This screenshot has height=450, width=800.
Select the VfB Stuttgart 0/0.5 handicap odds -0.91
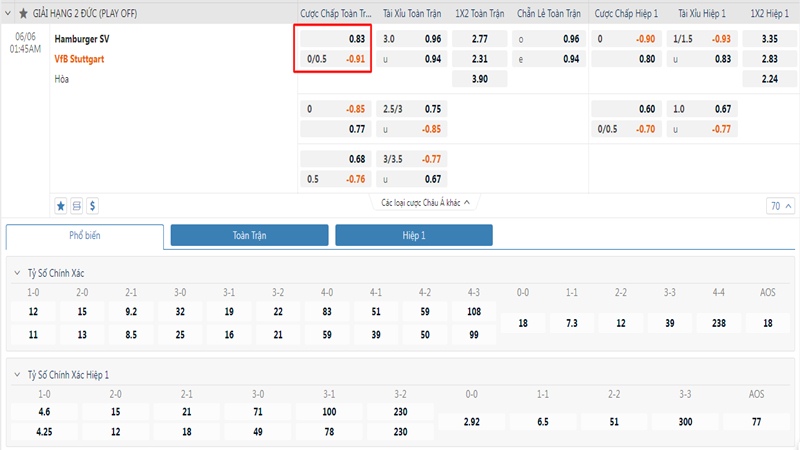coord(336,59)
